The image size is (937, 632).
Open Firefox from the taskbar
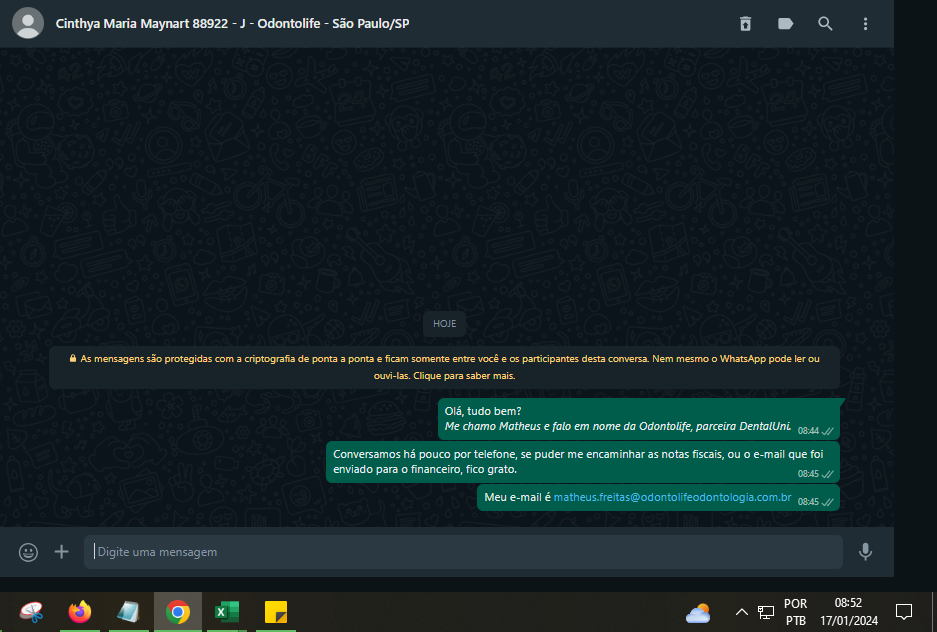point(79,612)
